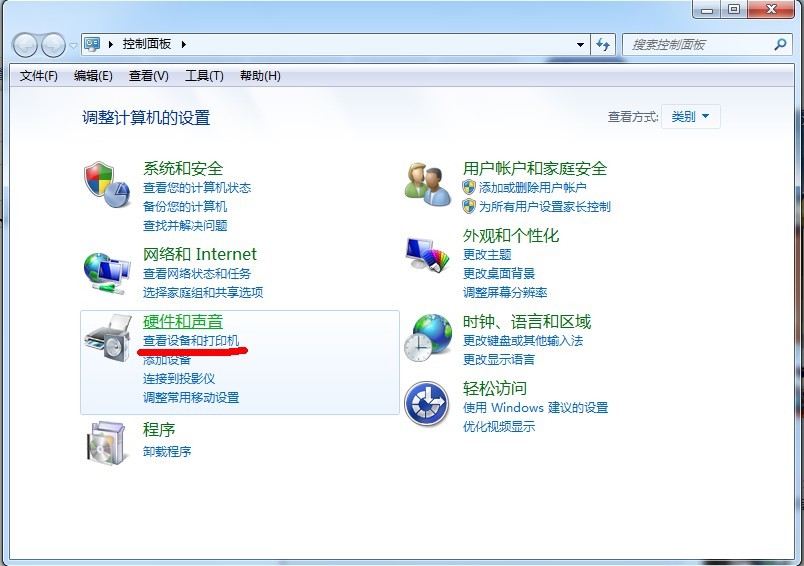
Task: Open 用户帐户和家庭安全 category heading
Action: pyautogui.click(x=535, y=168)
